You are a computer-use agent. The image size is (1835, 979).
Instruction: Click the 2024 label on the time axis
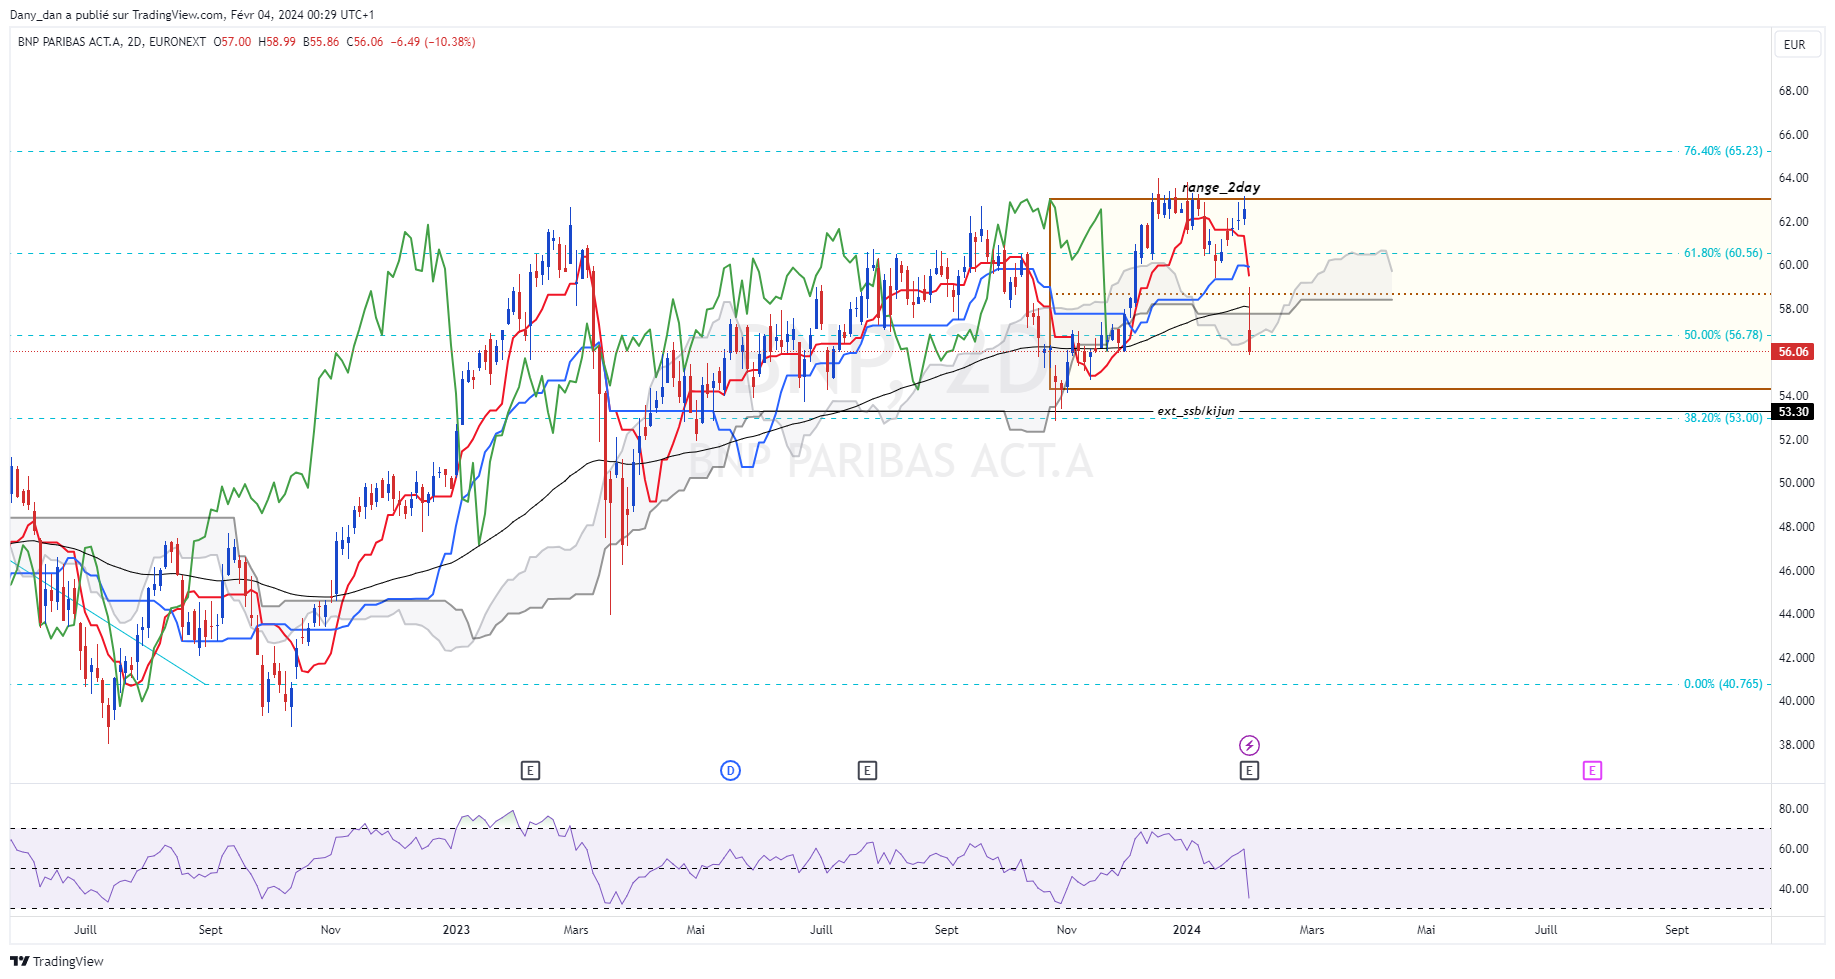click(x=1187, y=930)
